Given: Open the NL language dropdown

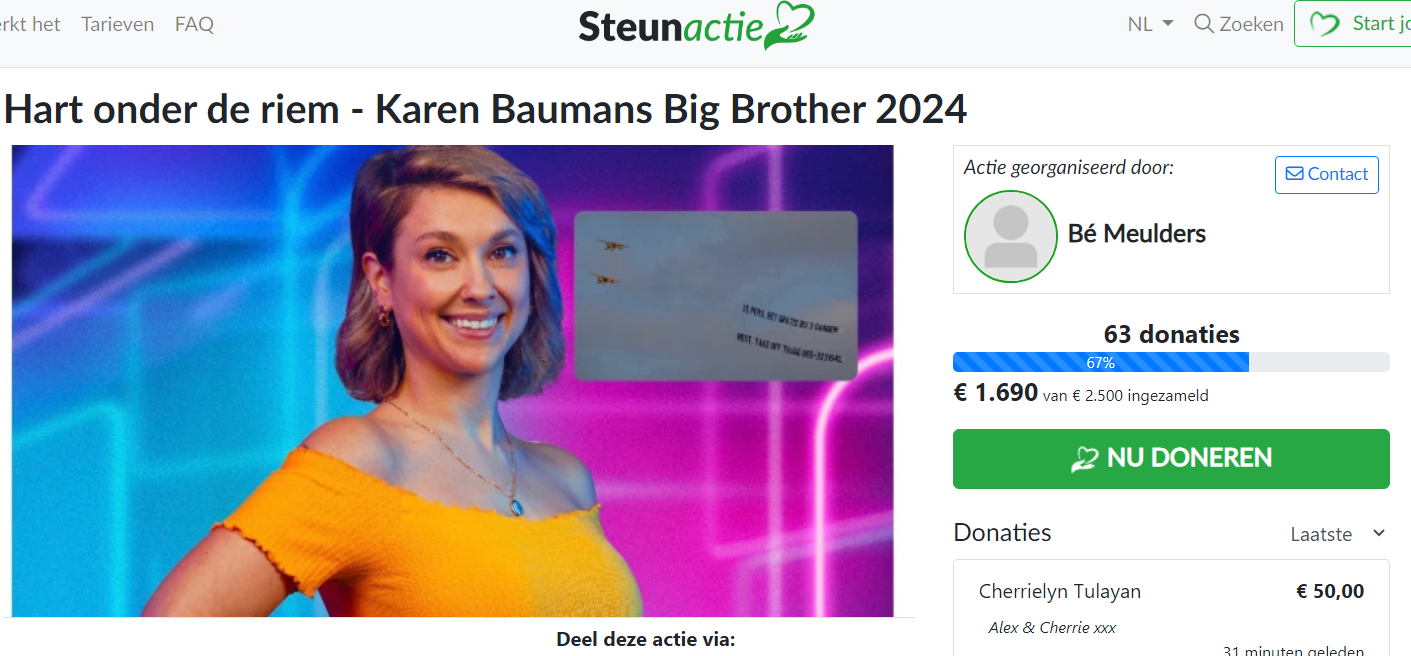Looking at the screenshot, I should pos(1150,24).
